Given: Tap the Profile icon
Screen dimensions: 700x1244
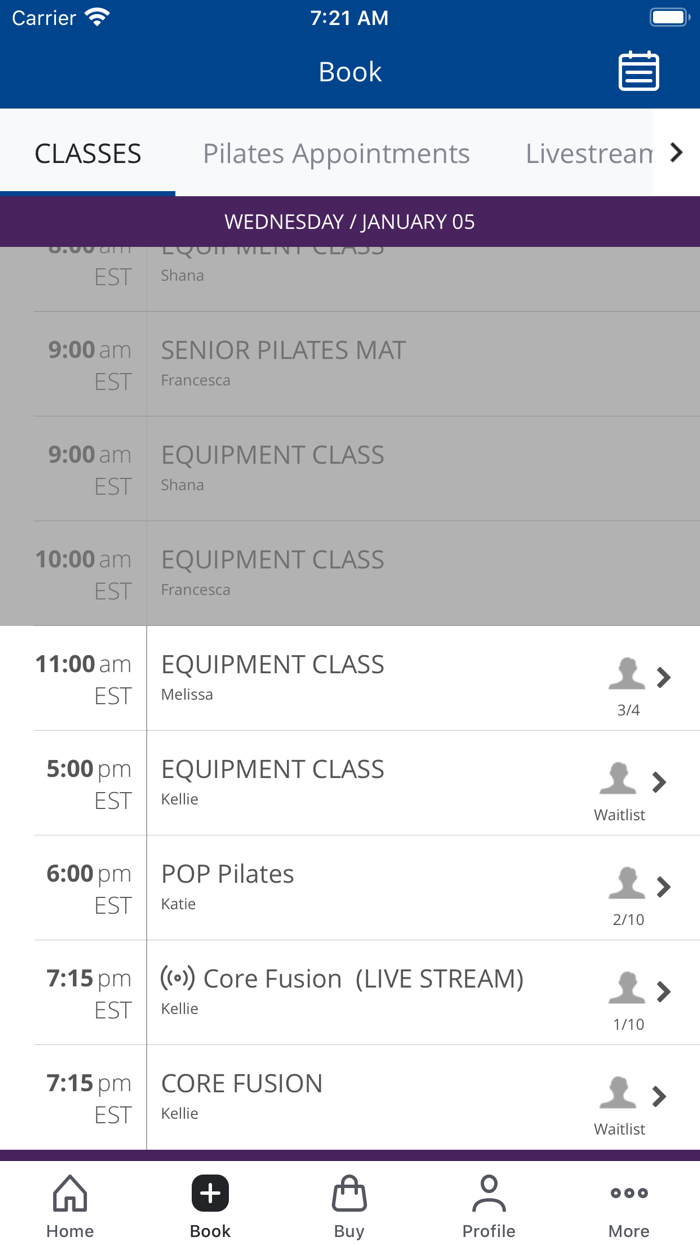Looking at the screenshot, I should pyautogui.click(x=489, y=1193).
